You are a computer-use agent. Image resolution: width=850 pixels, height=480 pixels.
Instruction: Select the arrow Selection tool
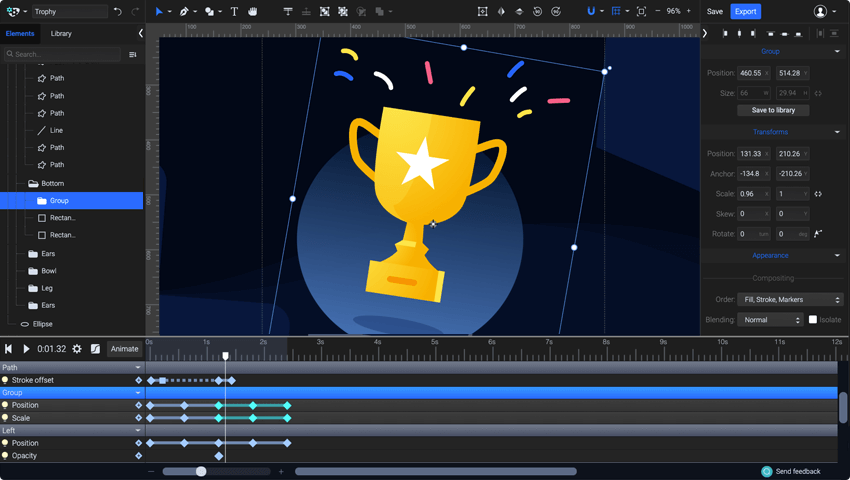[159, 11]
